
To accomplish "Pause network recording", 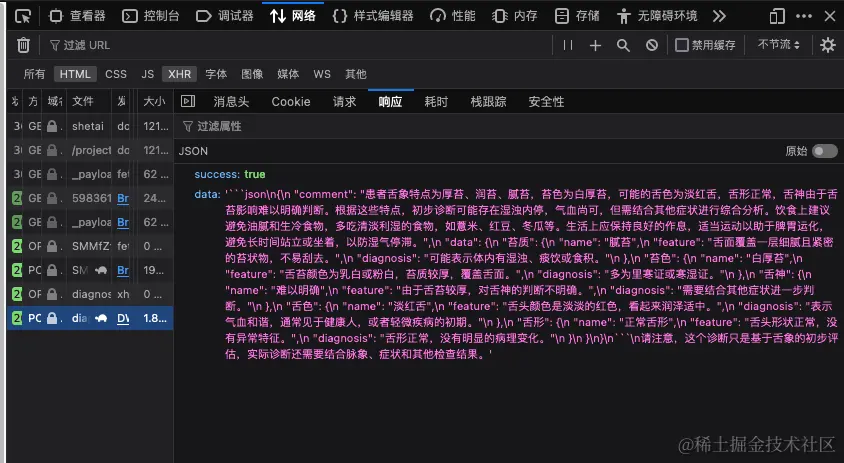I will [568, 45].
